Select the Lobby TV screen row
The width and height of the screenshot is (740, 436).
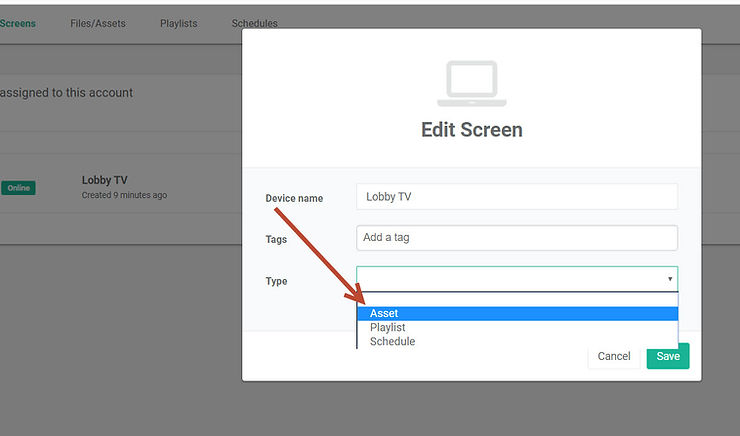click(121, 183)
